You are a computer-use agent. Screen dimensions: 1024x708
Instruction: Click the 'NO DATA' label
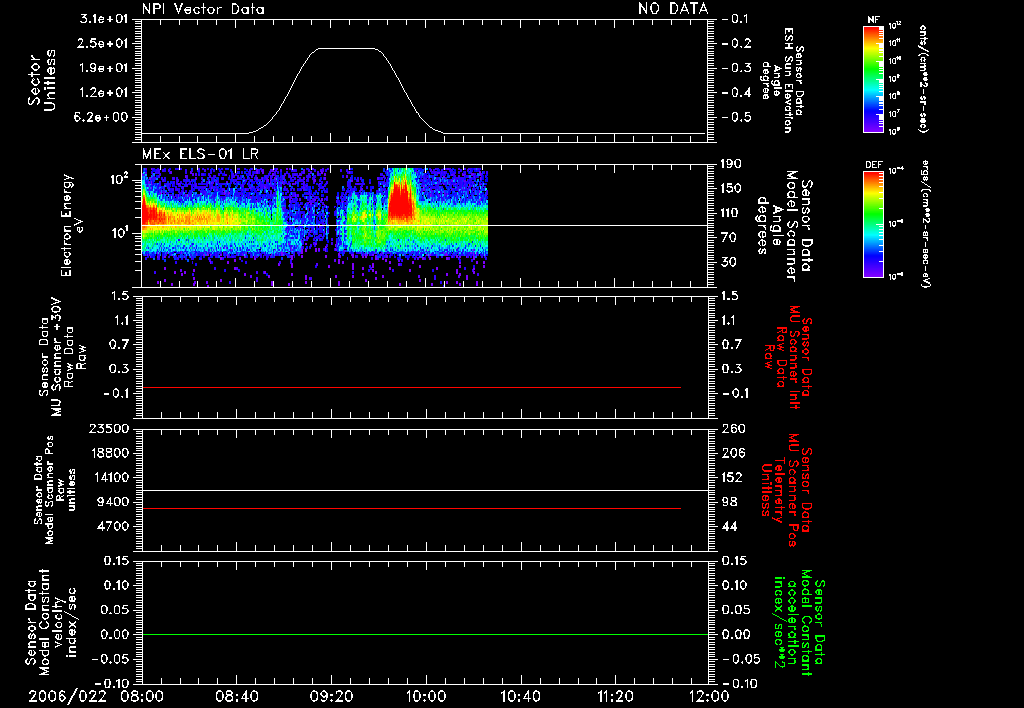(x=673, y=9)
